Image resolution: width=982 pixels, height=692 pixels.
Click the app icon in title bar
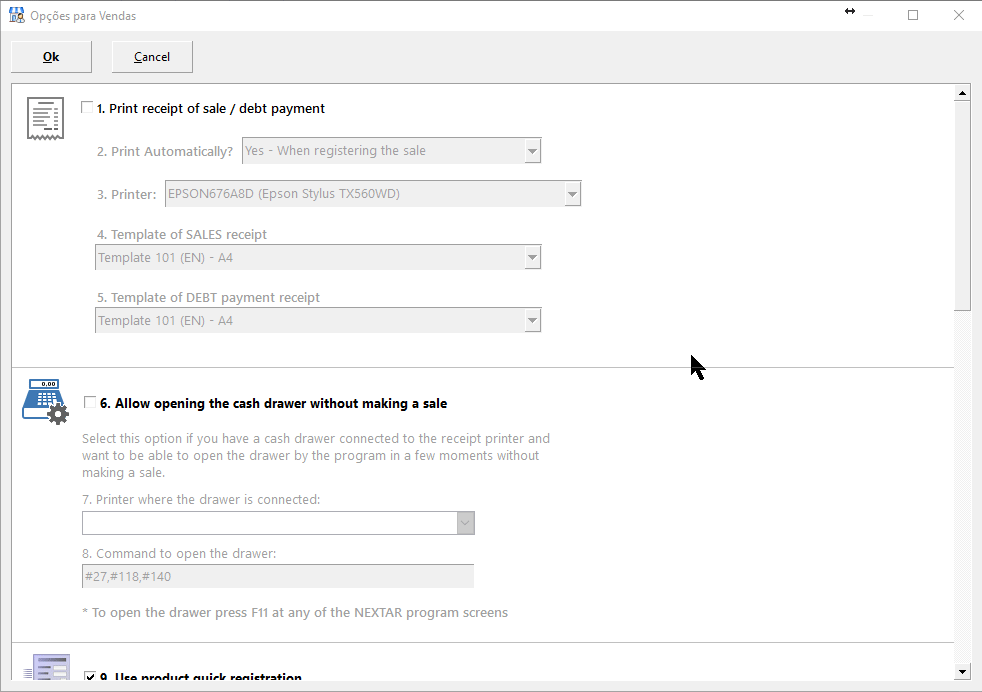17,15
